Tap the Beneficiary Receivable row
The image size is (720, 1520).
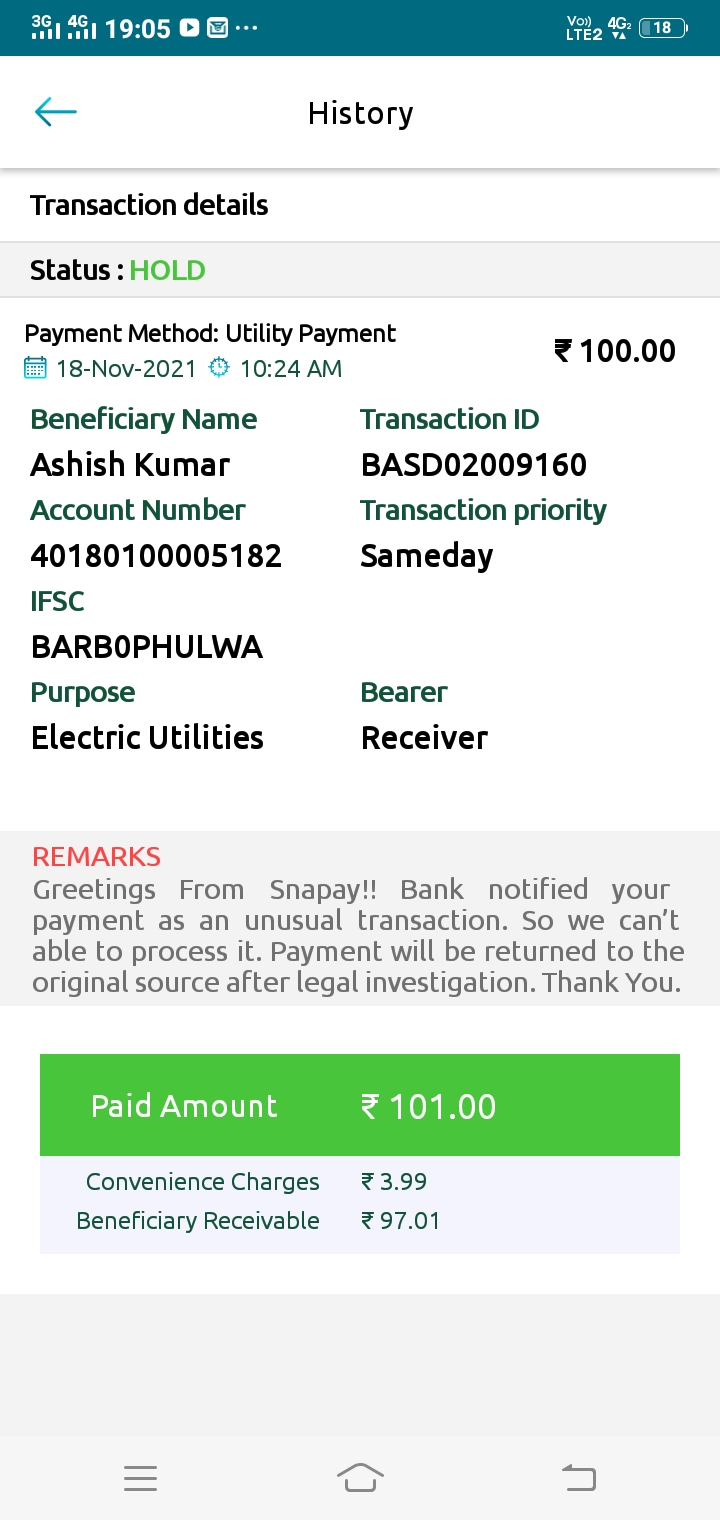[x=360, y=1221]
